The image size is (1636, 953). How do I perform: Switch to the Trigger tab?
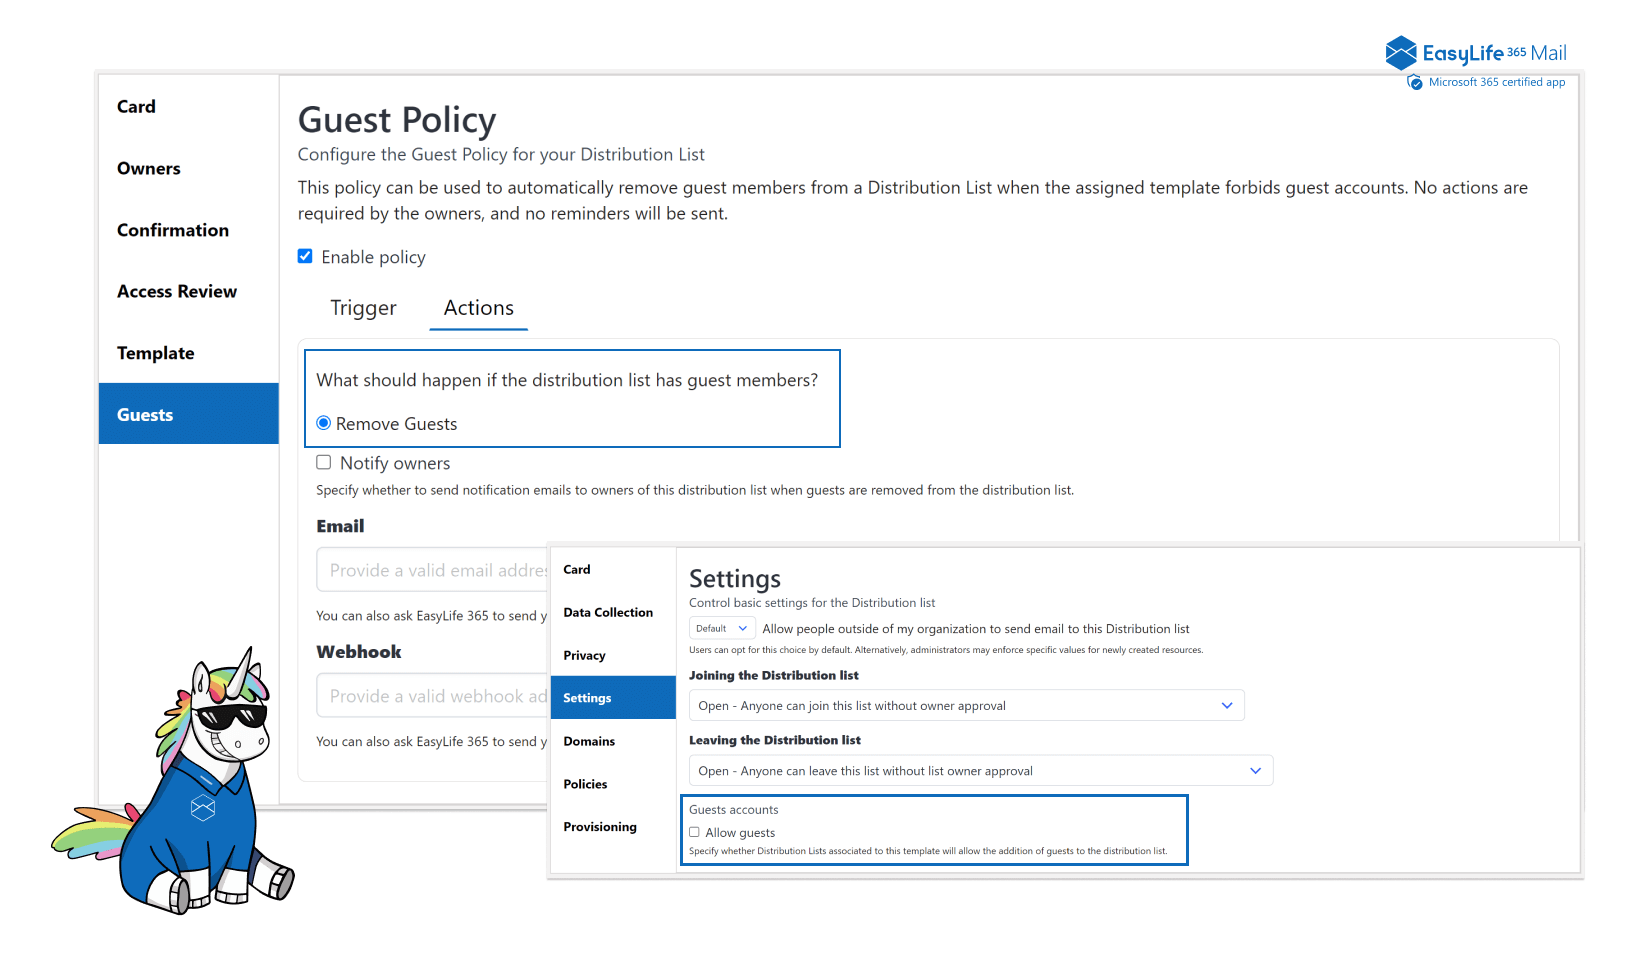point(363,308)
